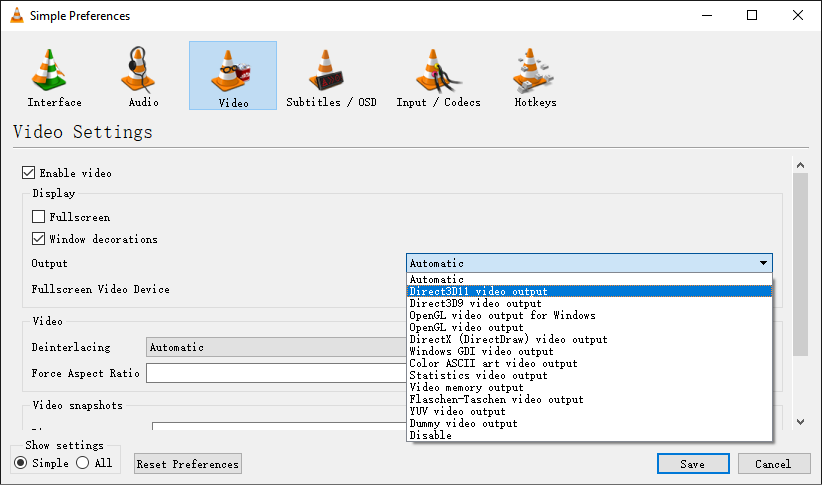Click the video snapshots directory field
The image size is (822, 485).
tap(279, 426)
